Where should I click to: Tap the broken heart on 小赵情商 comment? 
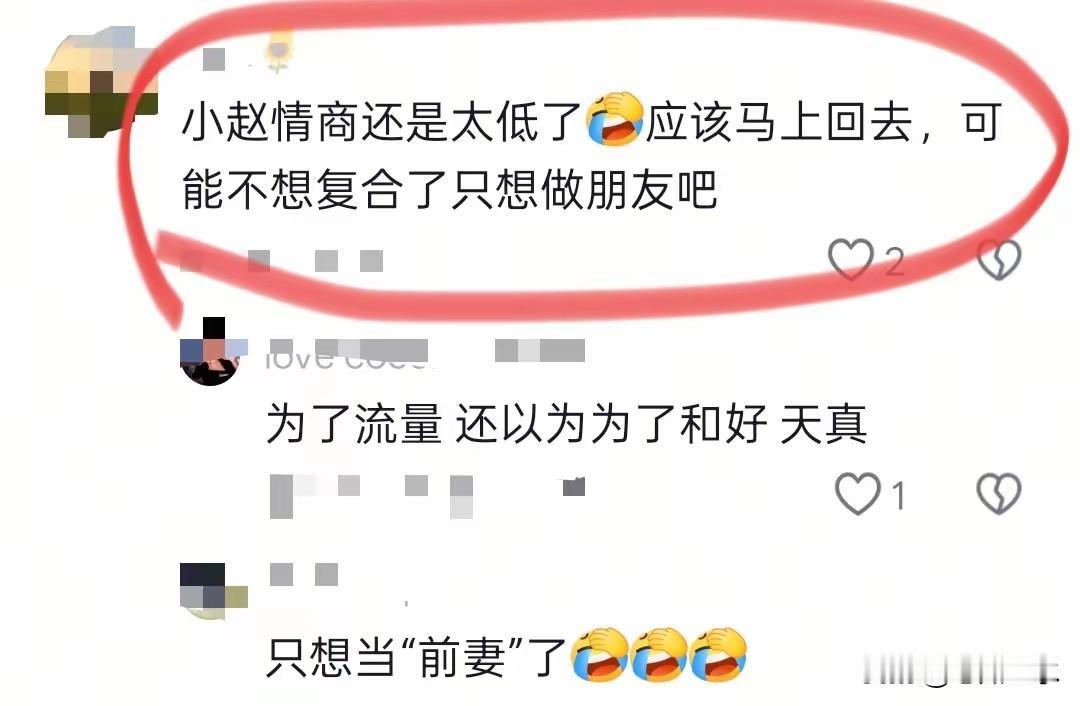click(x=999, y=260)
